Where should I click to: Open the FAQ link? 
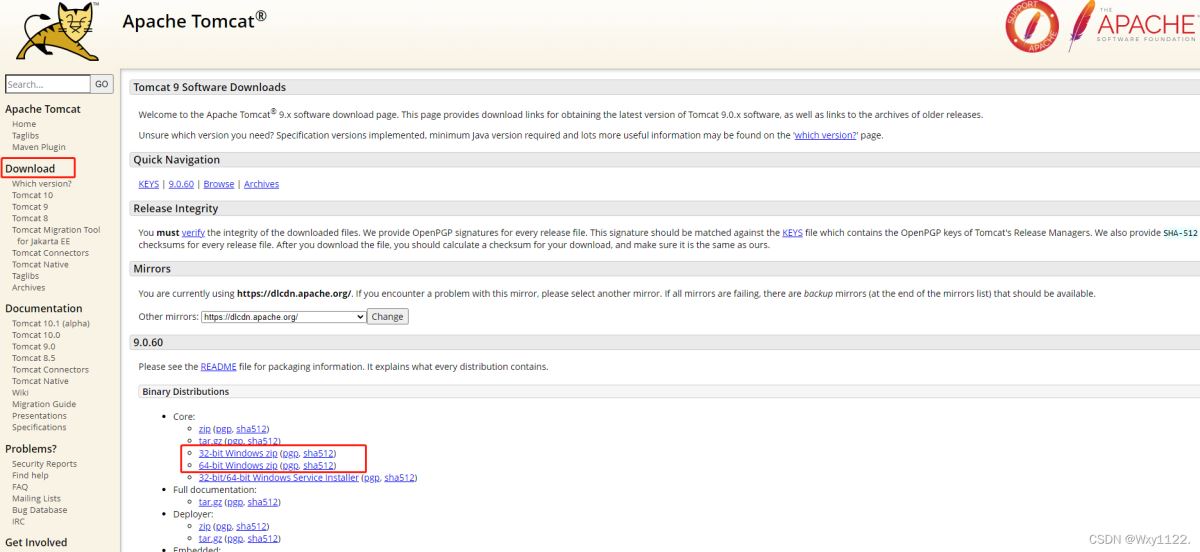click(20, 487)
